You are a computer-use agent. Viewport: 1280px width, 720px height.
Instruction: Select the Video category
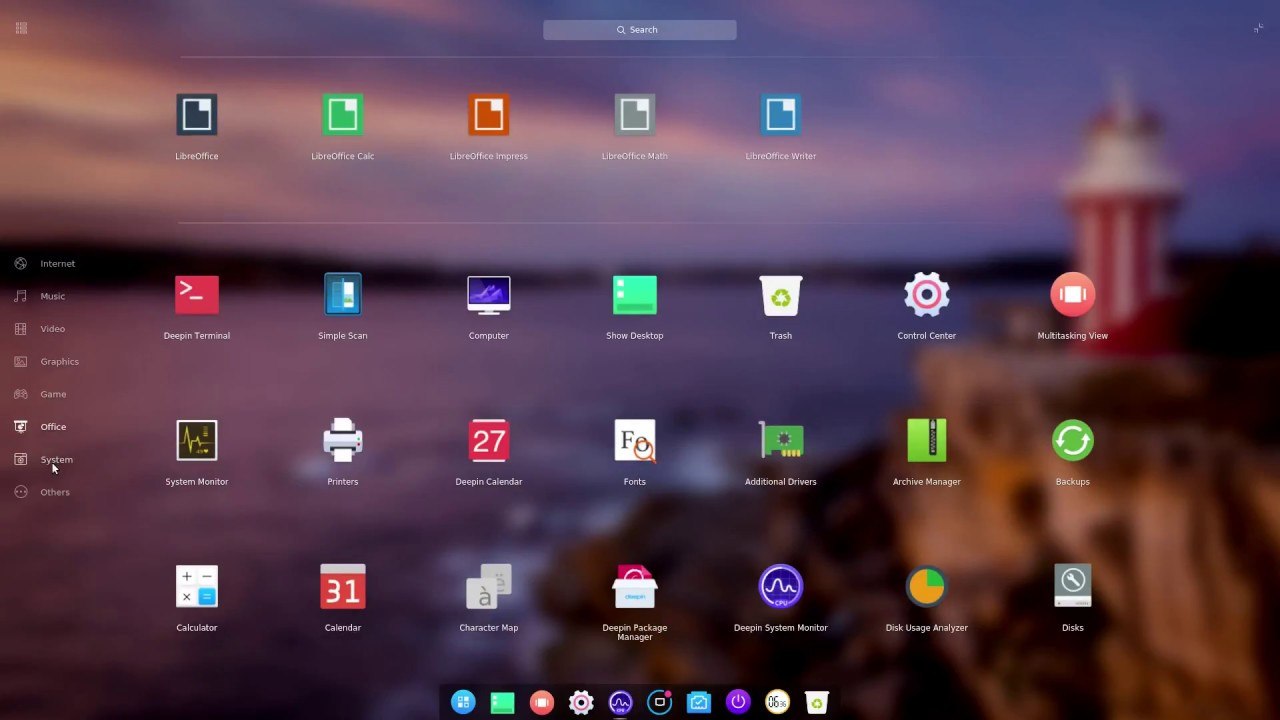[40, 329]
